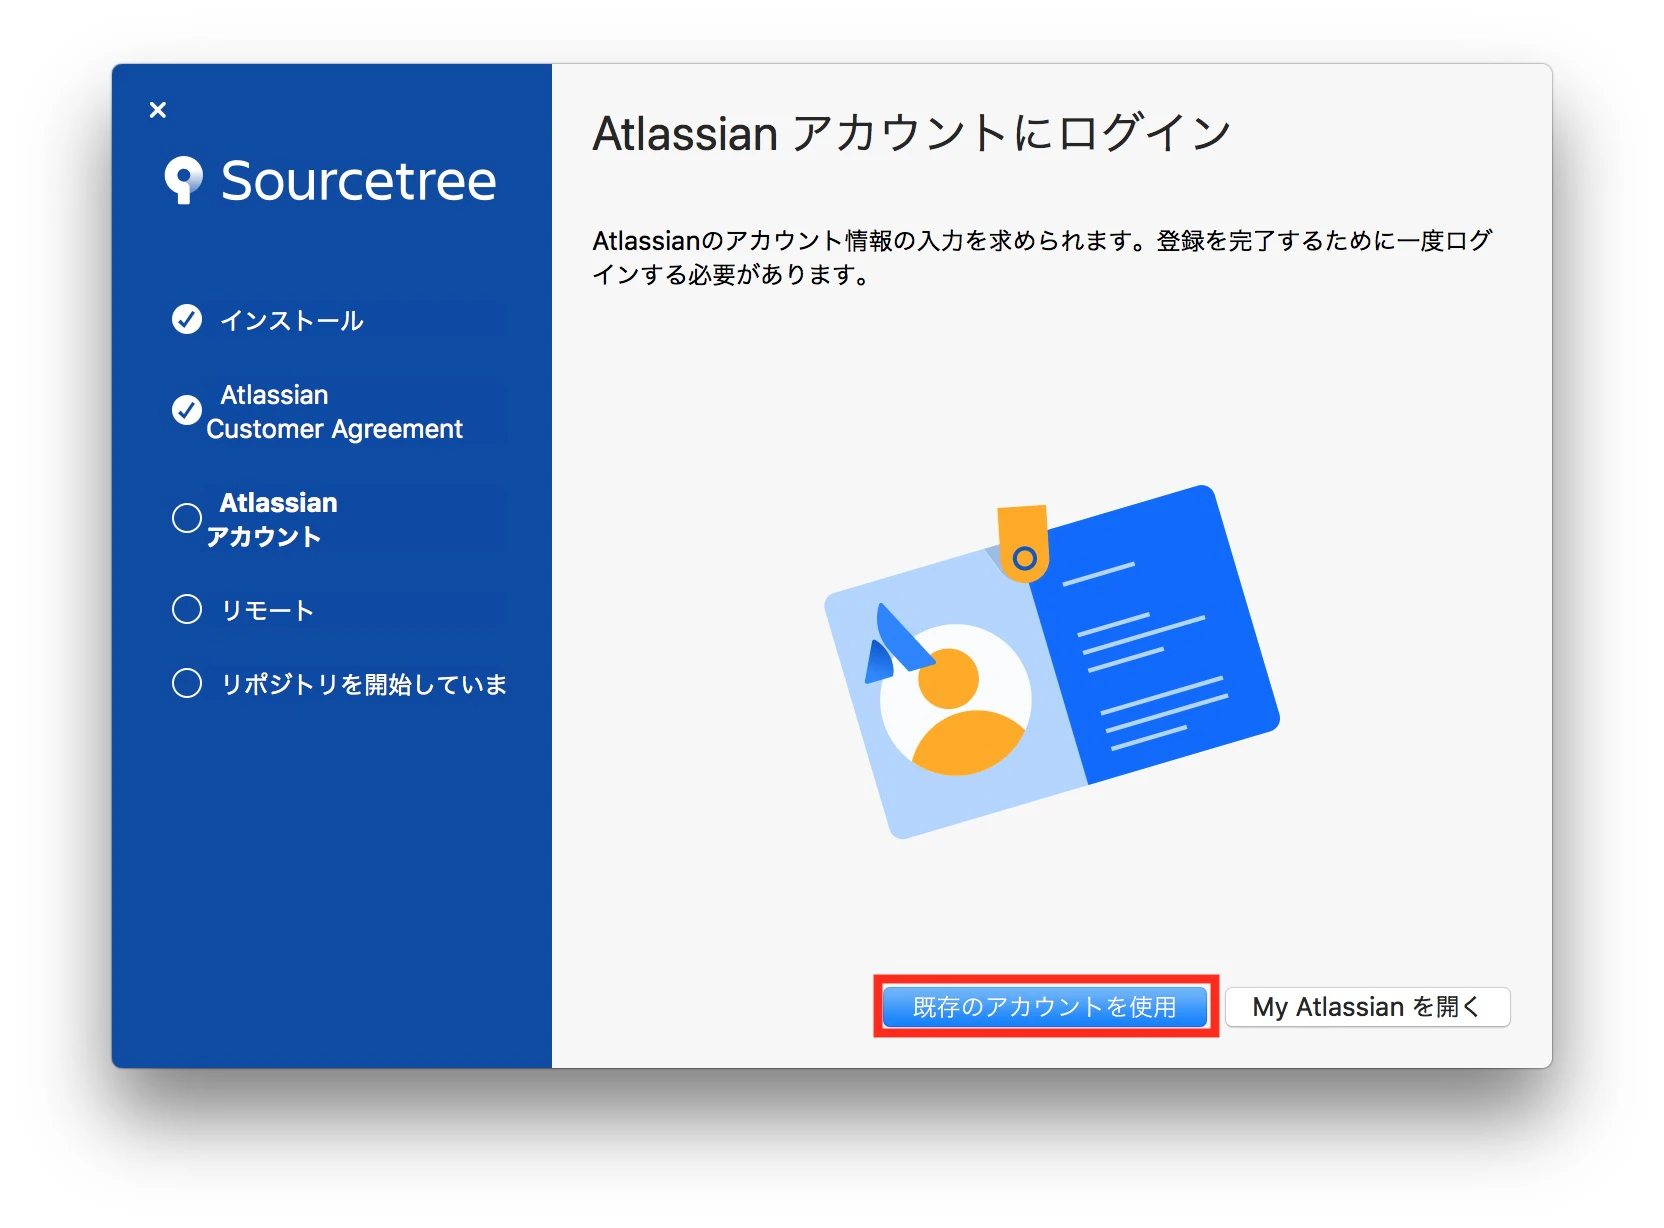Click the checkmark beside Atlassian Customer Agreement
The image size is (1664, 1228).
187,410
